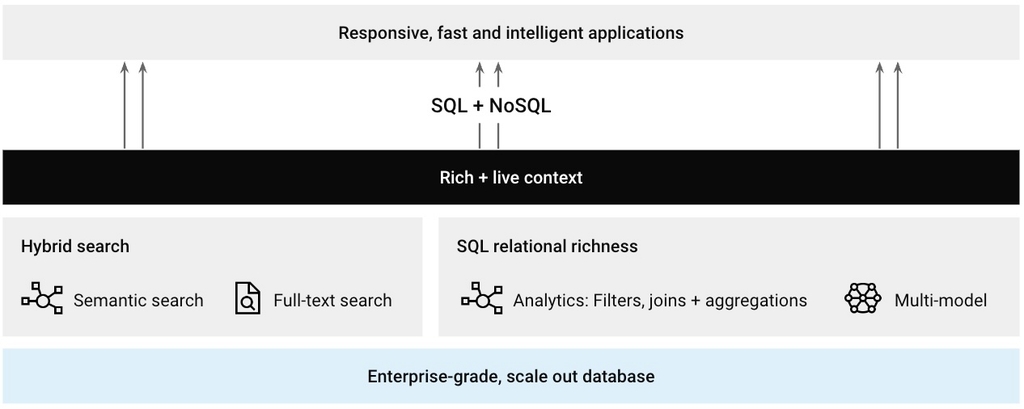The height and width of the screenshot is (409, 1024).
Task: Select the Full-text search label
Action: [332, 300]
